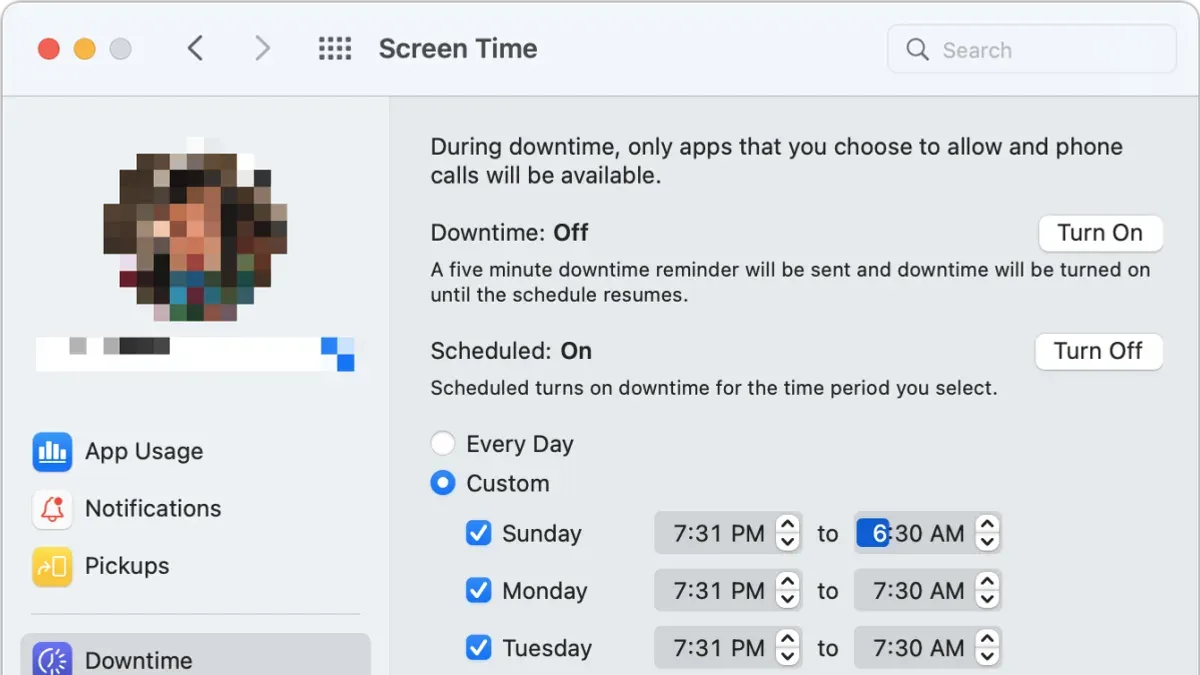Uncheck the Sunday checkbox
1200x675 pixels.
tap(479, 533)
